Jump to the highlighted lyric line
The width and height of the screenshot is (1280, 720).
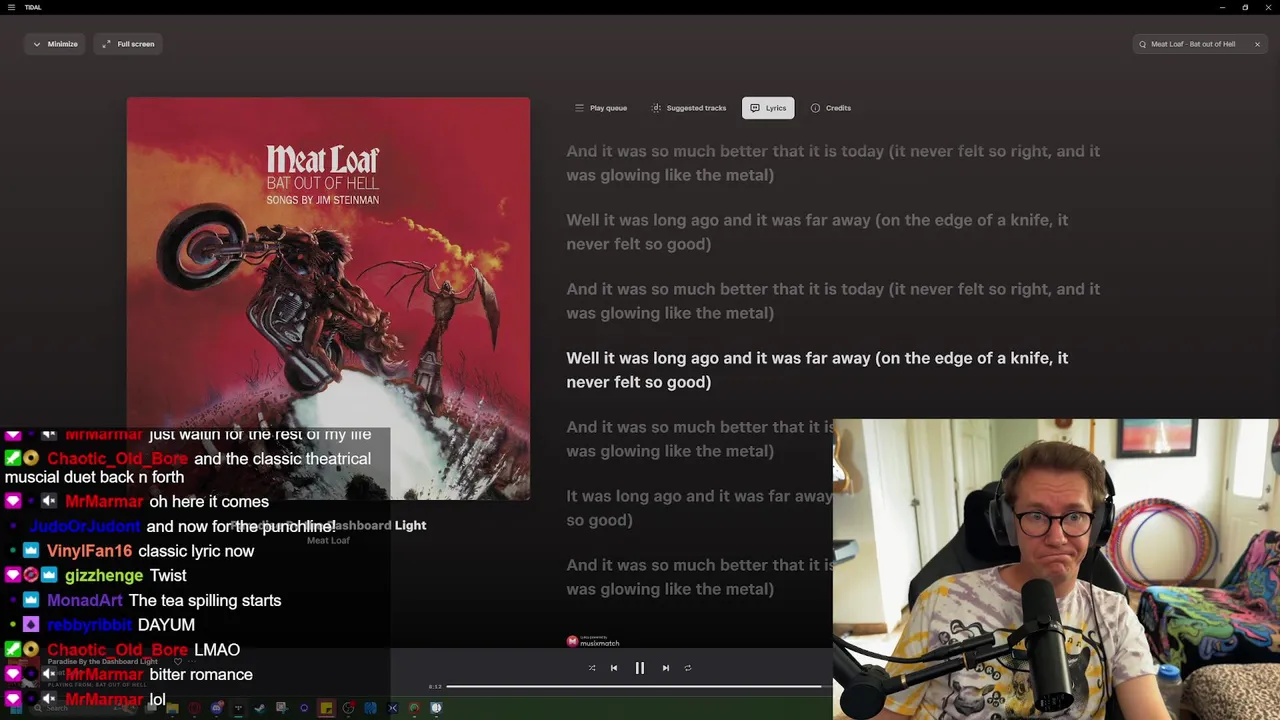coord(817,370)
